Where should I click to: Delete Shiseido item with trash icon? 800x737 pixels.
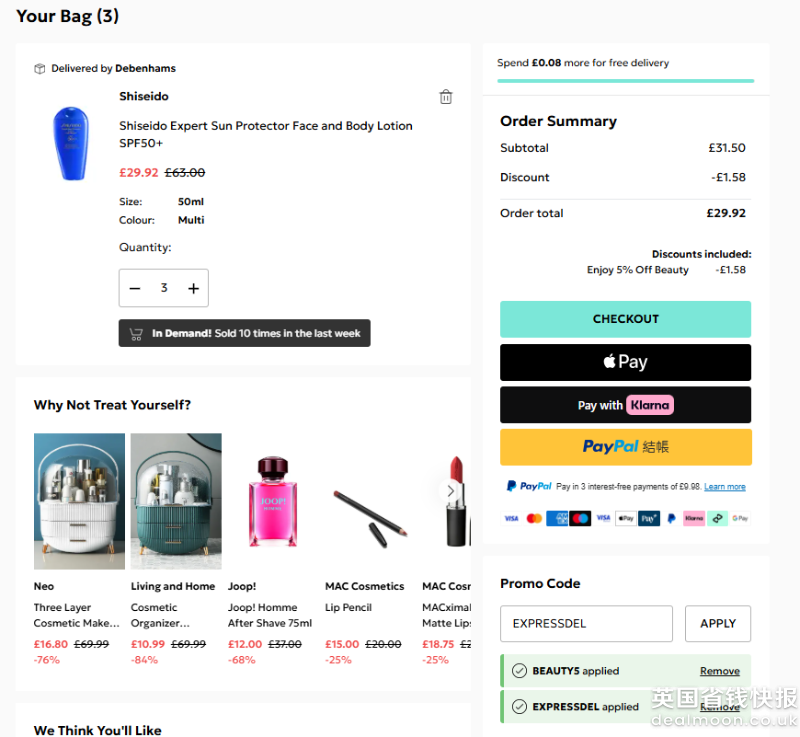[446, 97]
